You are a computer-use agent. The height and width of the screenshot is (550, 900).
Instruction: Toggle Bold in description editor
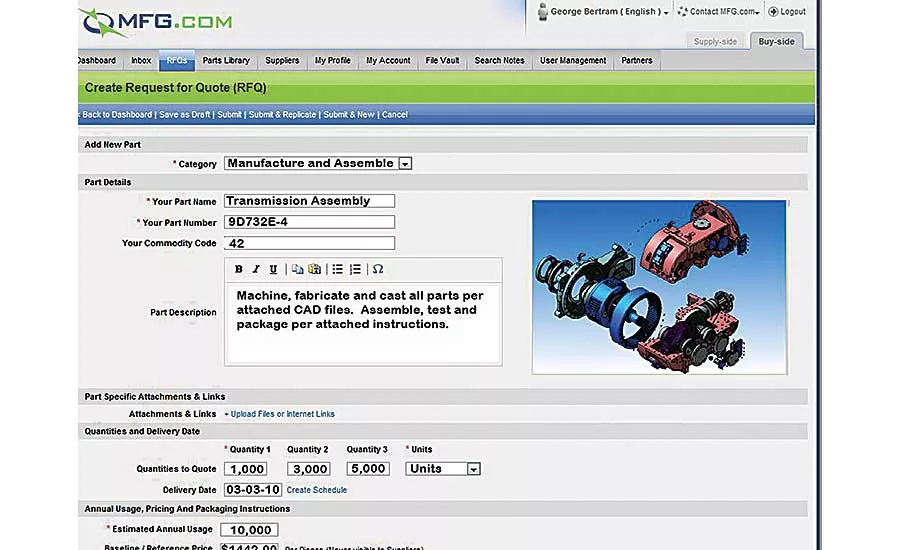click(239, 269)
